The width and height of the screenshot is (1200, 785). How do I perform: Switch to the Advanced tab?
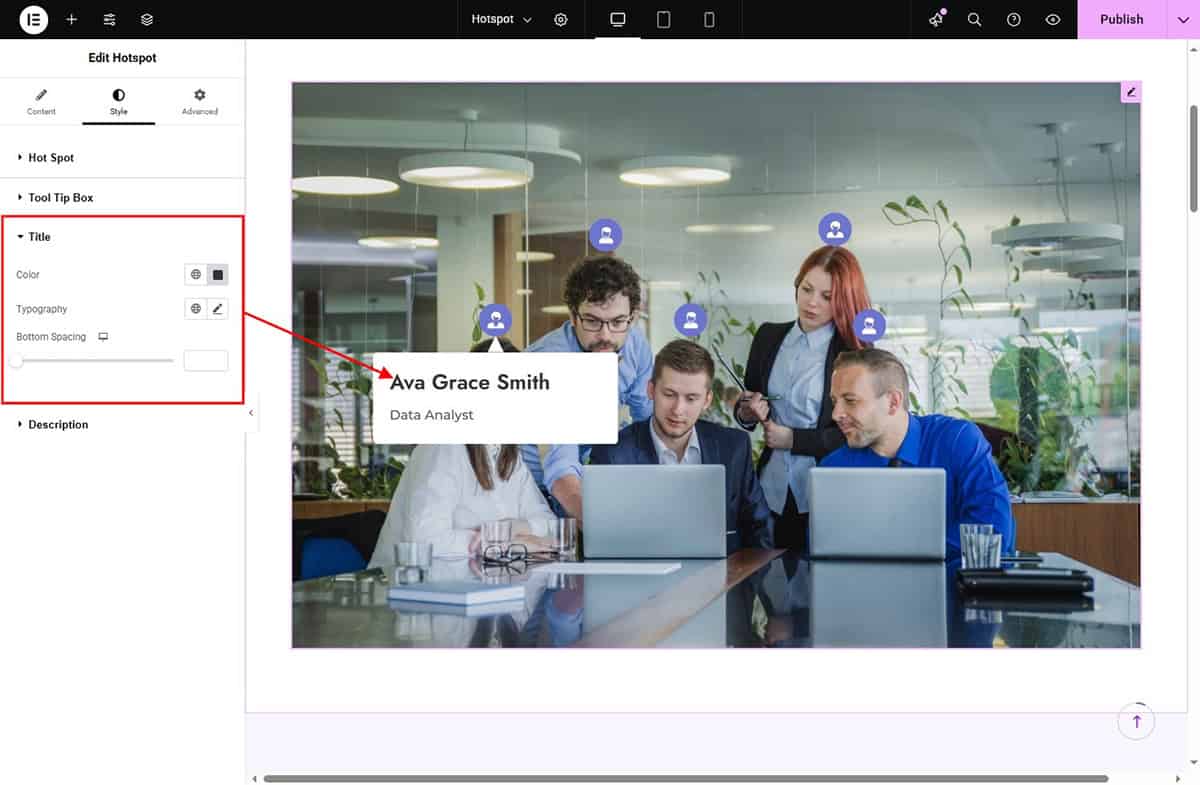199,102
